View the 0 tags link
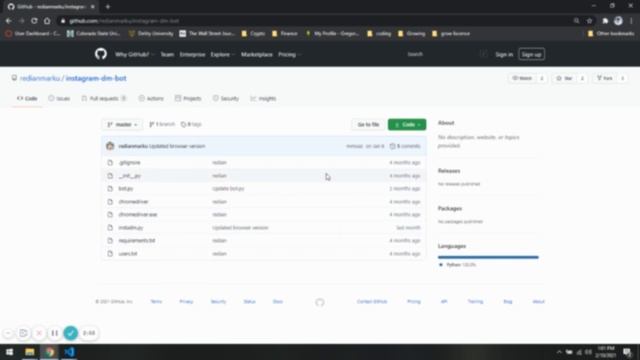 coord(191,124)
